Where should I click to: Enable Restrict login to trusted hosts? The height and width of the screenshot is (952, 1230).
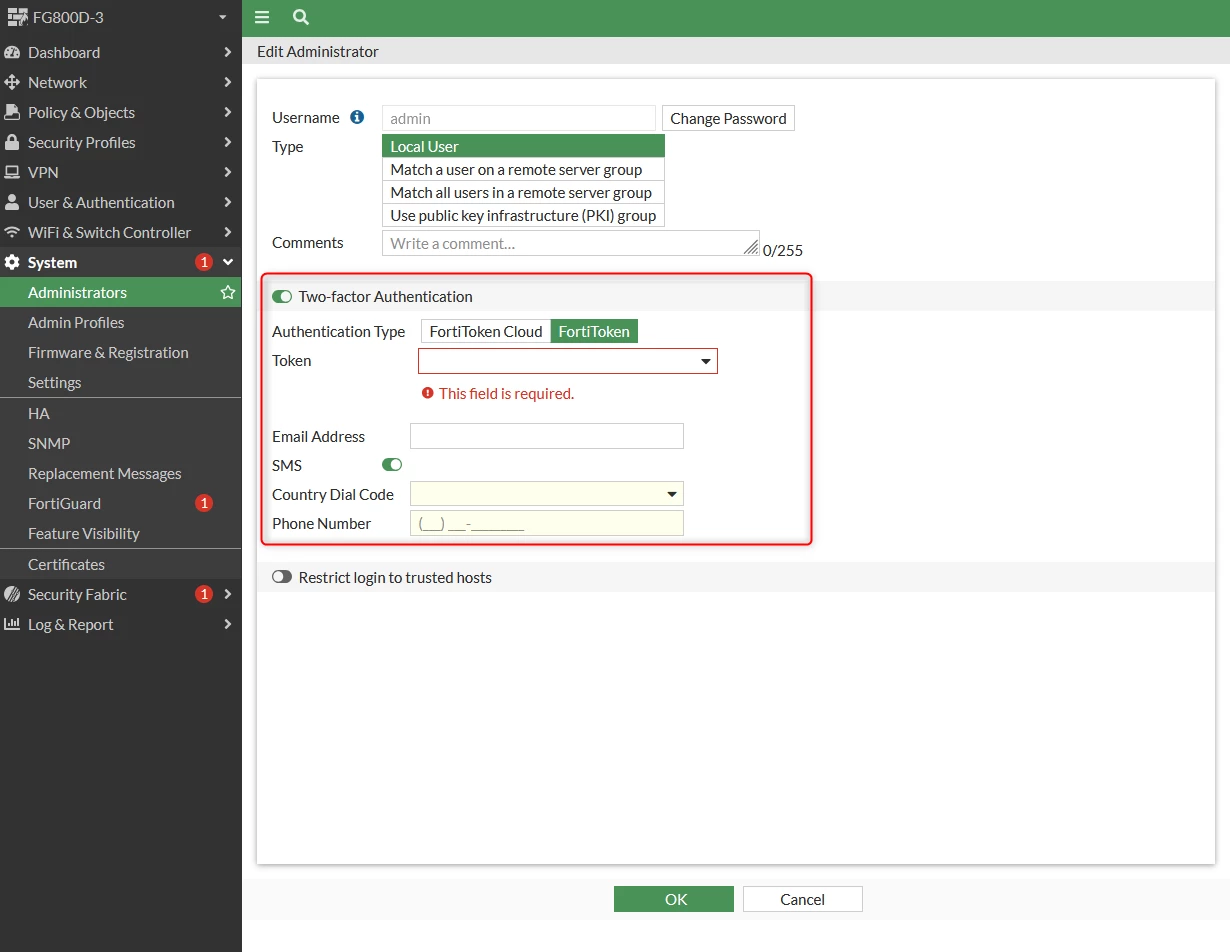282,577
